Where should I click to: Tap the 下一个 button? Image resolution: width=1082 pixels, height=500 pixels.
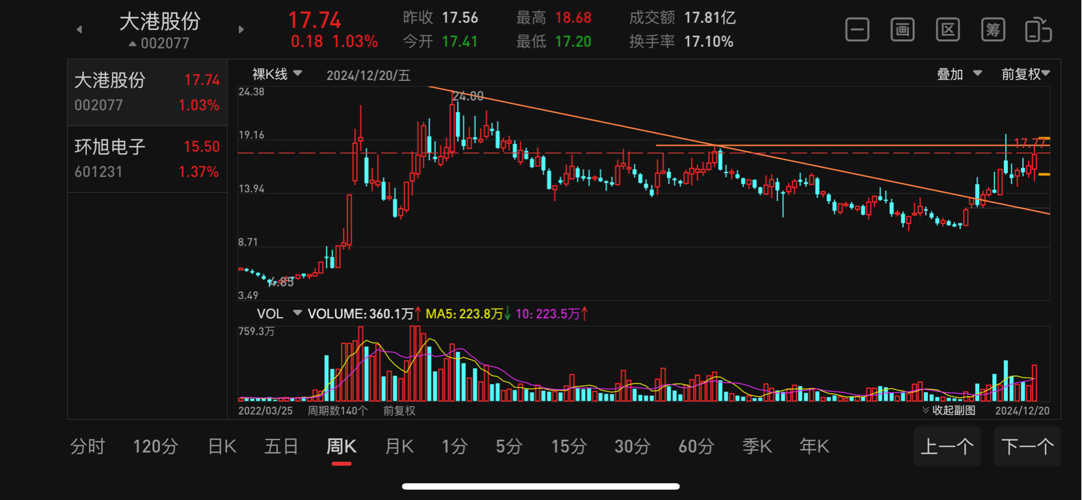click(1027, 447)
